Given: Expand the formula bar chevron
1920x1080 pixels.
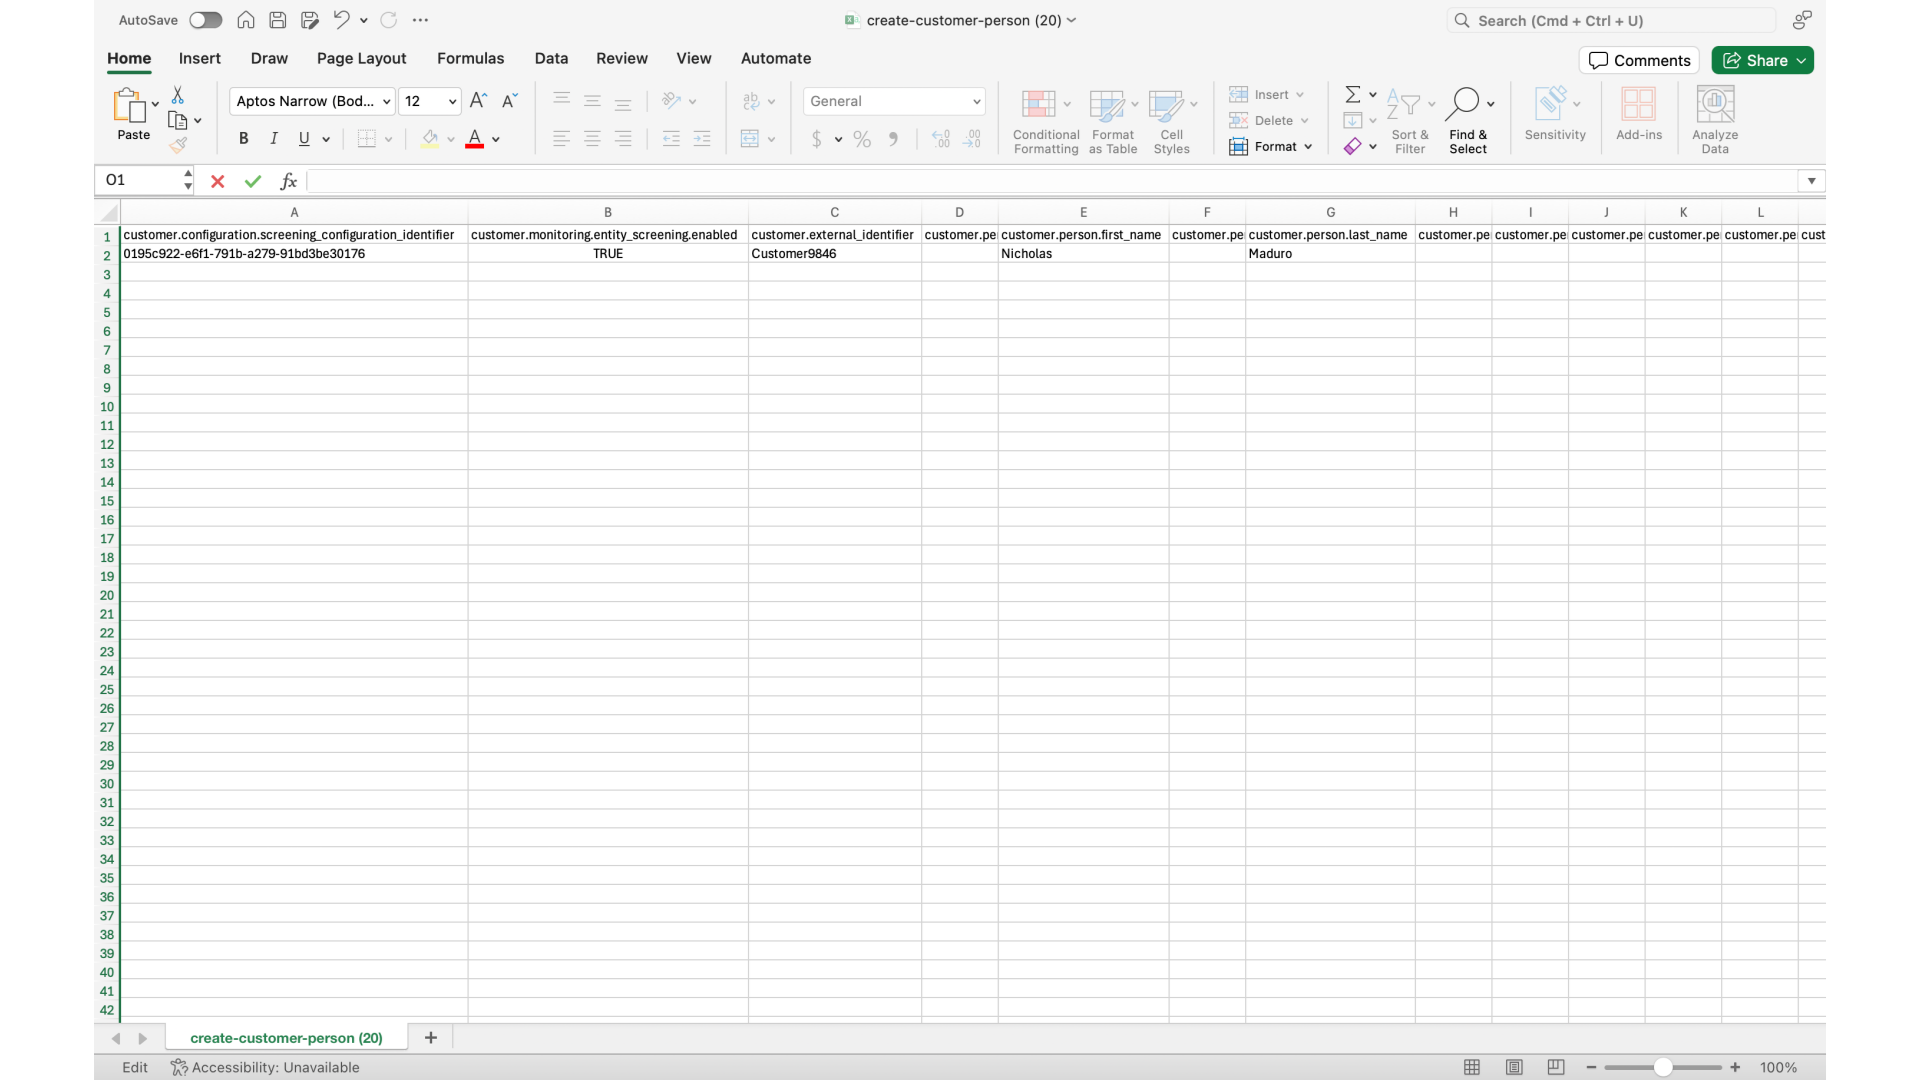Looking at the screenshot, I should (x=1811, y=181).
